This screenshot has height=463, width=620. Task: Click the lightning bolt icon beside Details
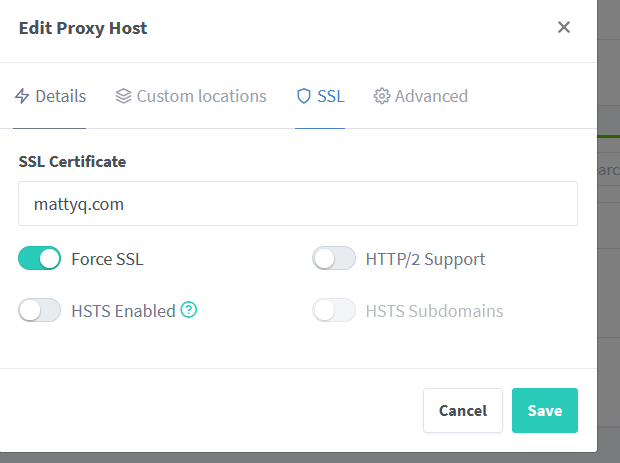point(22,96)
